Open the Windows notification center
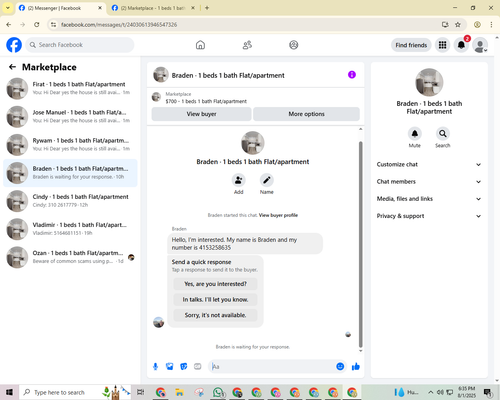Image resolution: width=500 pixels, height=400 pixels. pyautogui.click(x=488, y=392)
